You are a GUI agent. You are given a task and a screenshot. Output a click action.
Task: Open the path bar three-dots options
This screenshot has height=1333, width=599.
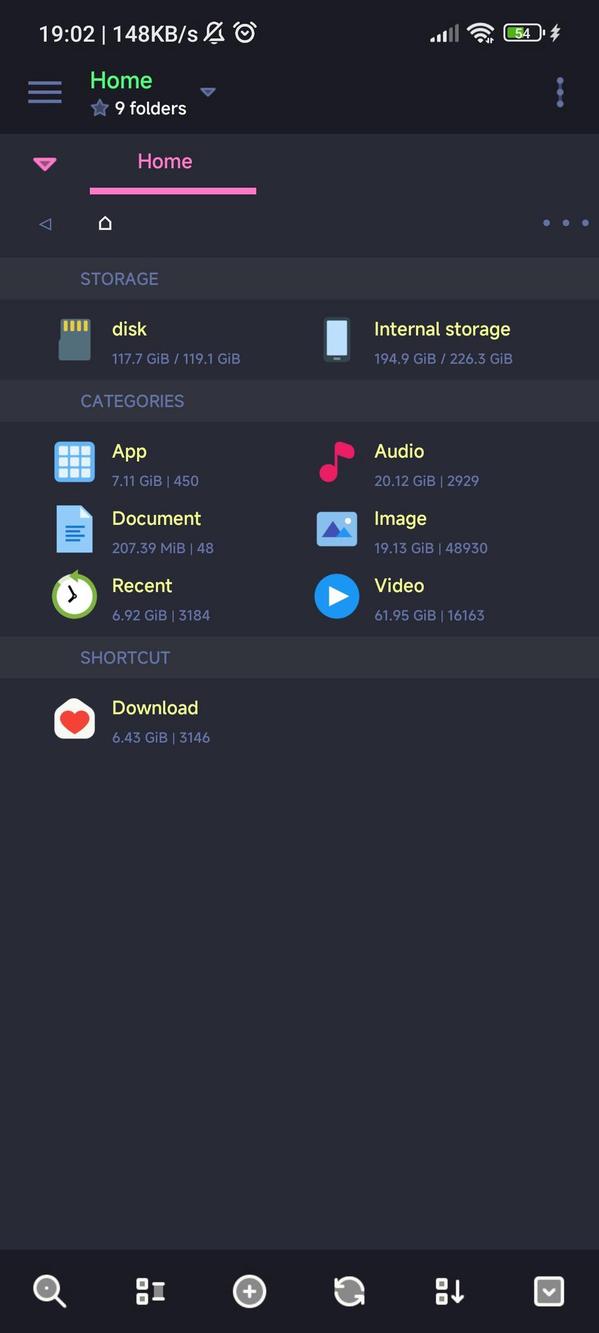(565, 223)
